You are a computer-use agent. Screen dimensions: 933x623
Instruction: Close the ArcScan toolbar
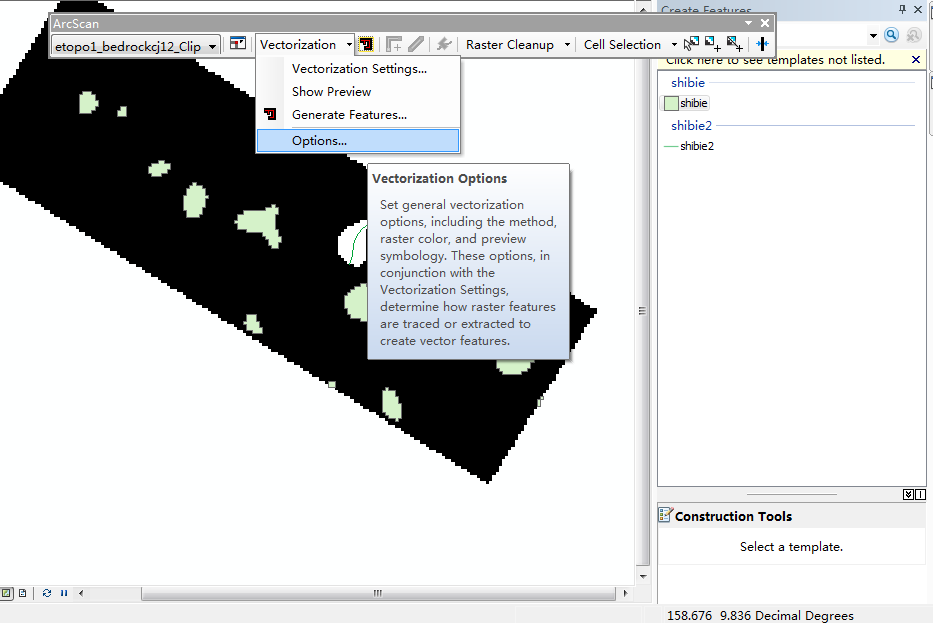[765, 23]
